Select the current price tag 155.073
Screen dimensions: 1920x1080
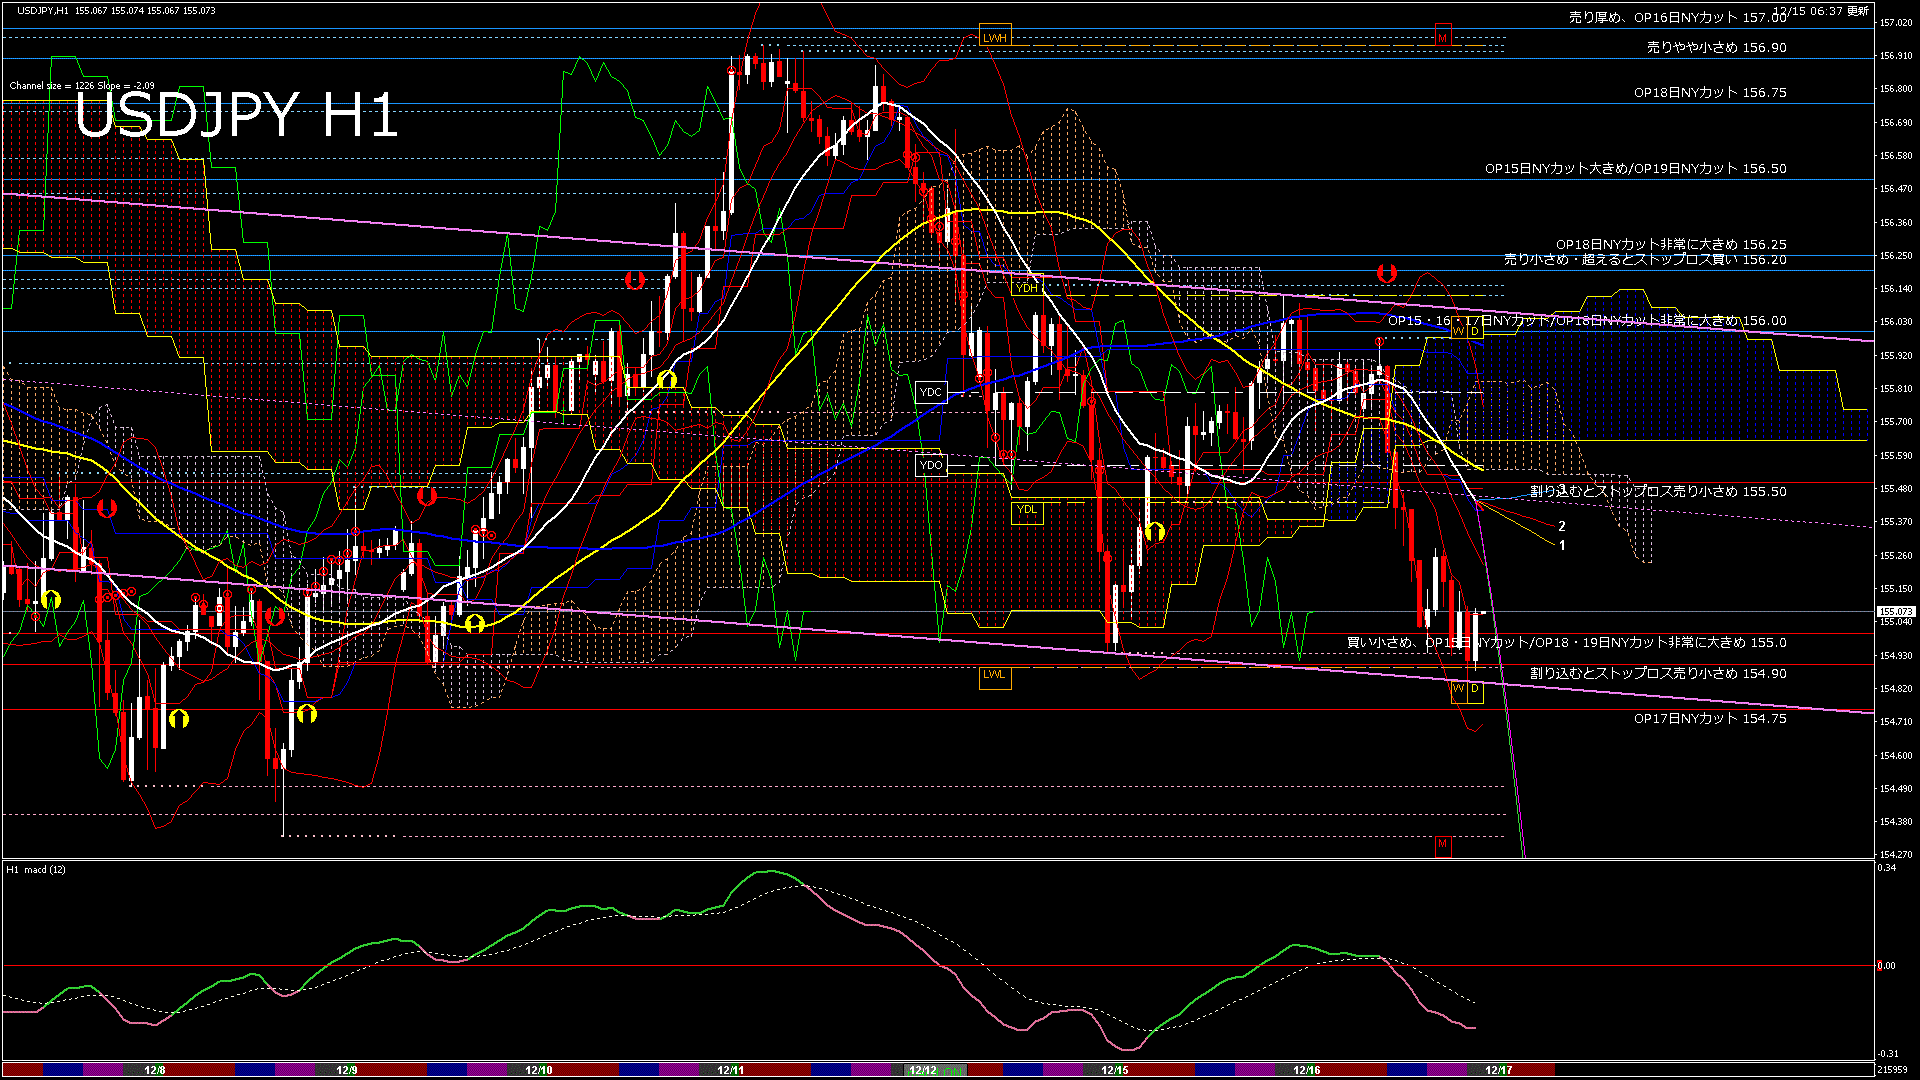[x=1895, y=609]
